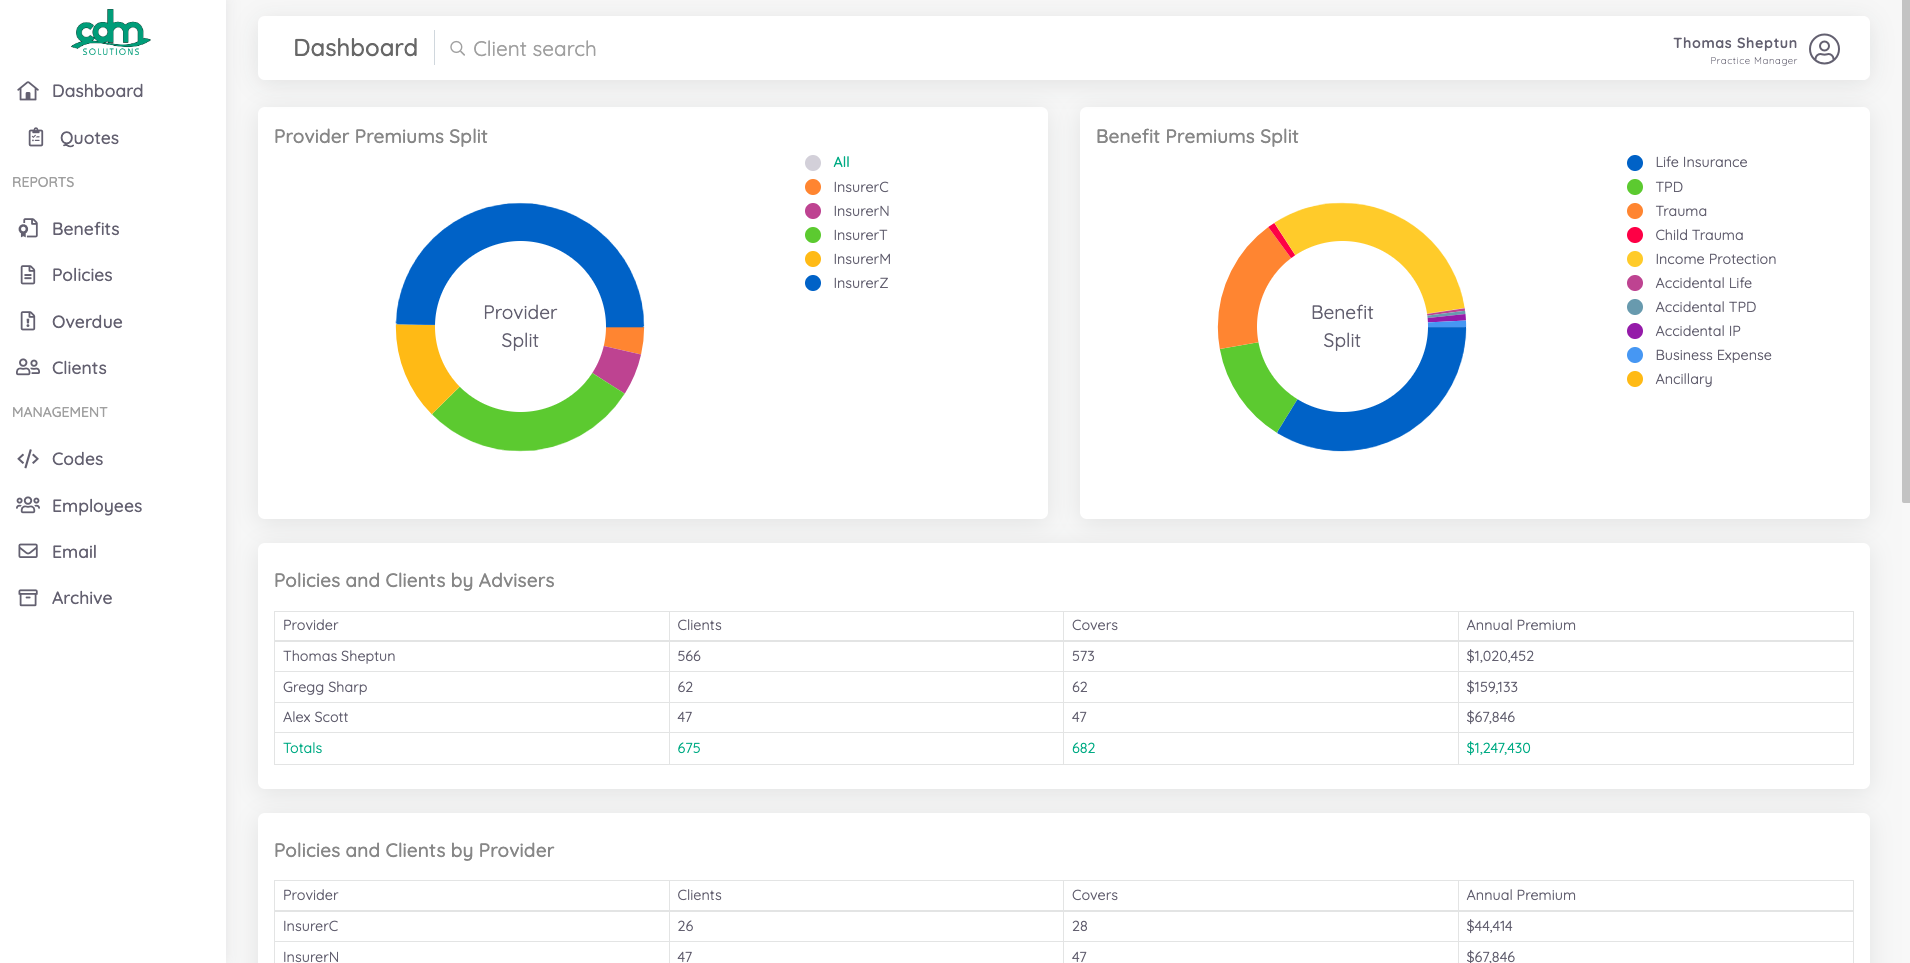Click the Employees group icon
The height and width of the screenshot is (963, 1910).
tap(28, 506)
